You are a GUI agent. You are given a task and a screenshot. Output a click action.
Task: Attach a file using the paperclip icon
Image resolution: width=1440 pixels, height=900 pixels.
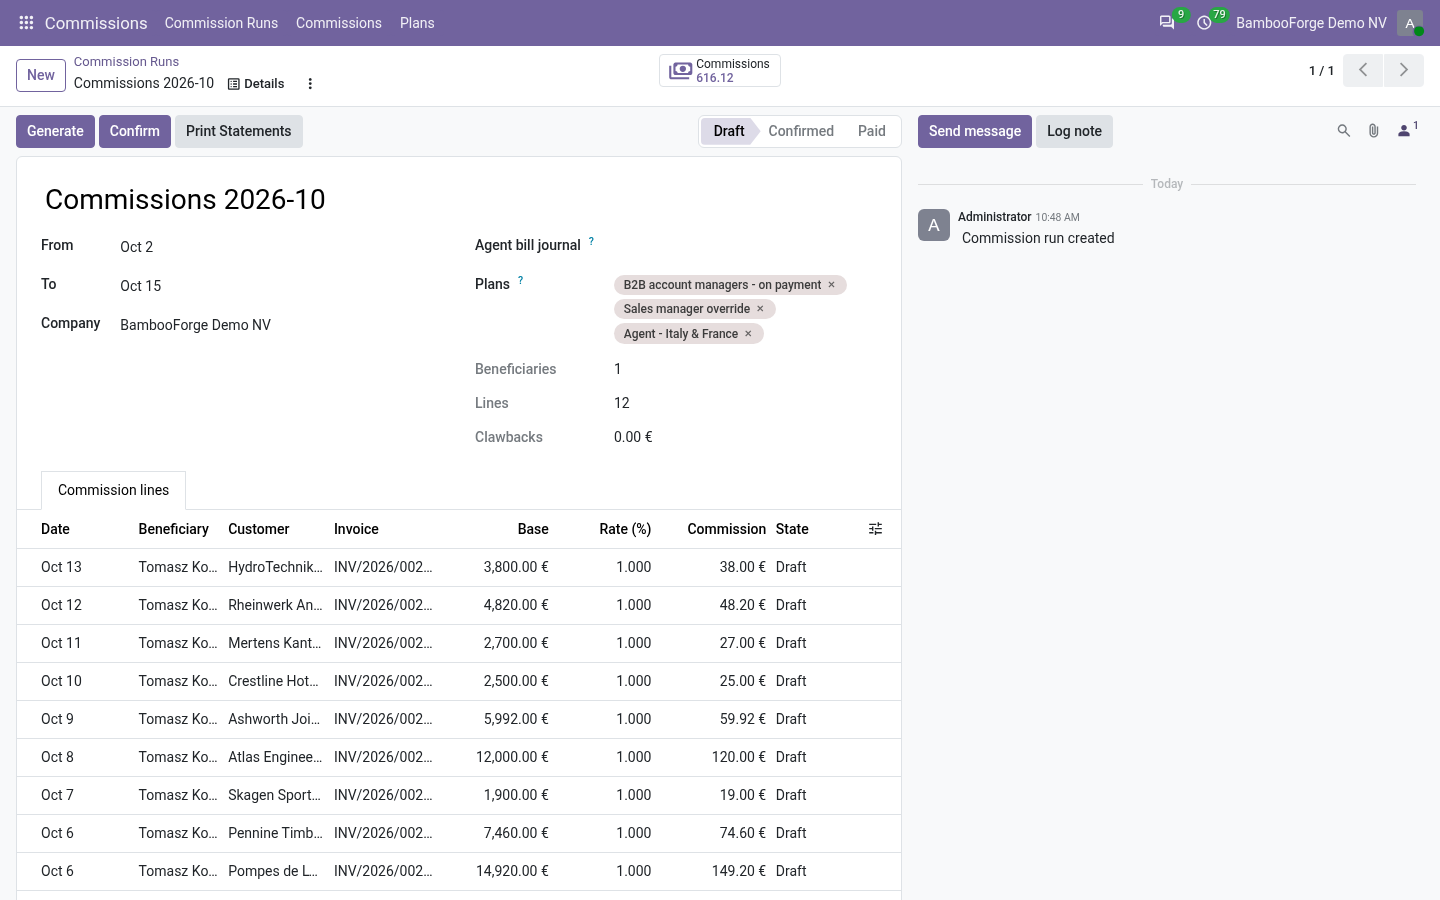[x=1374, y=131]
